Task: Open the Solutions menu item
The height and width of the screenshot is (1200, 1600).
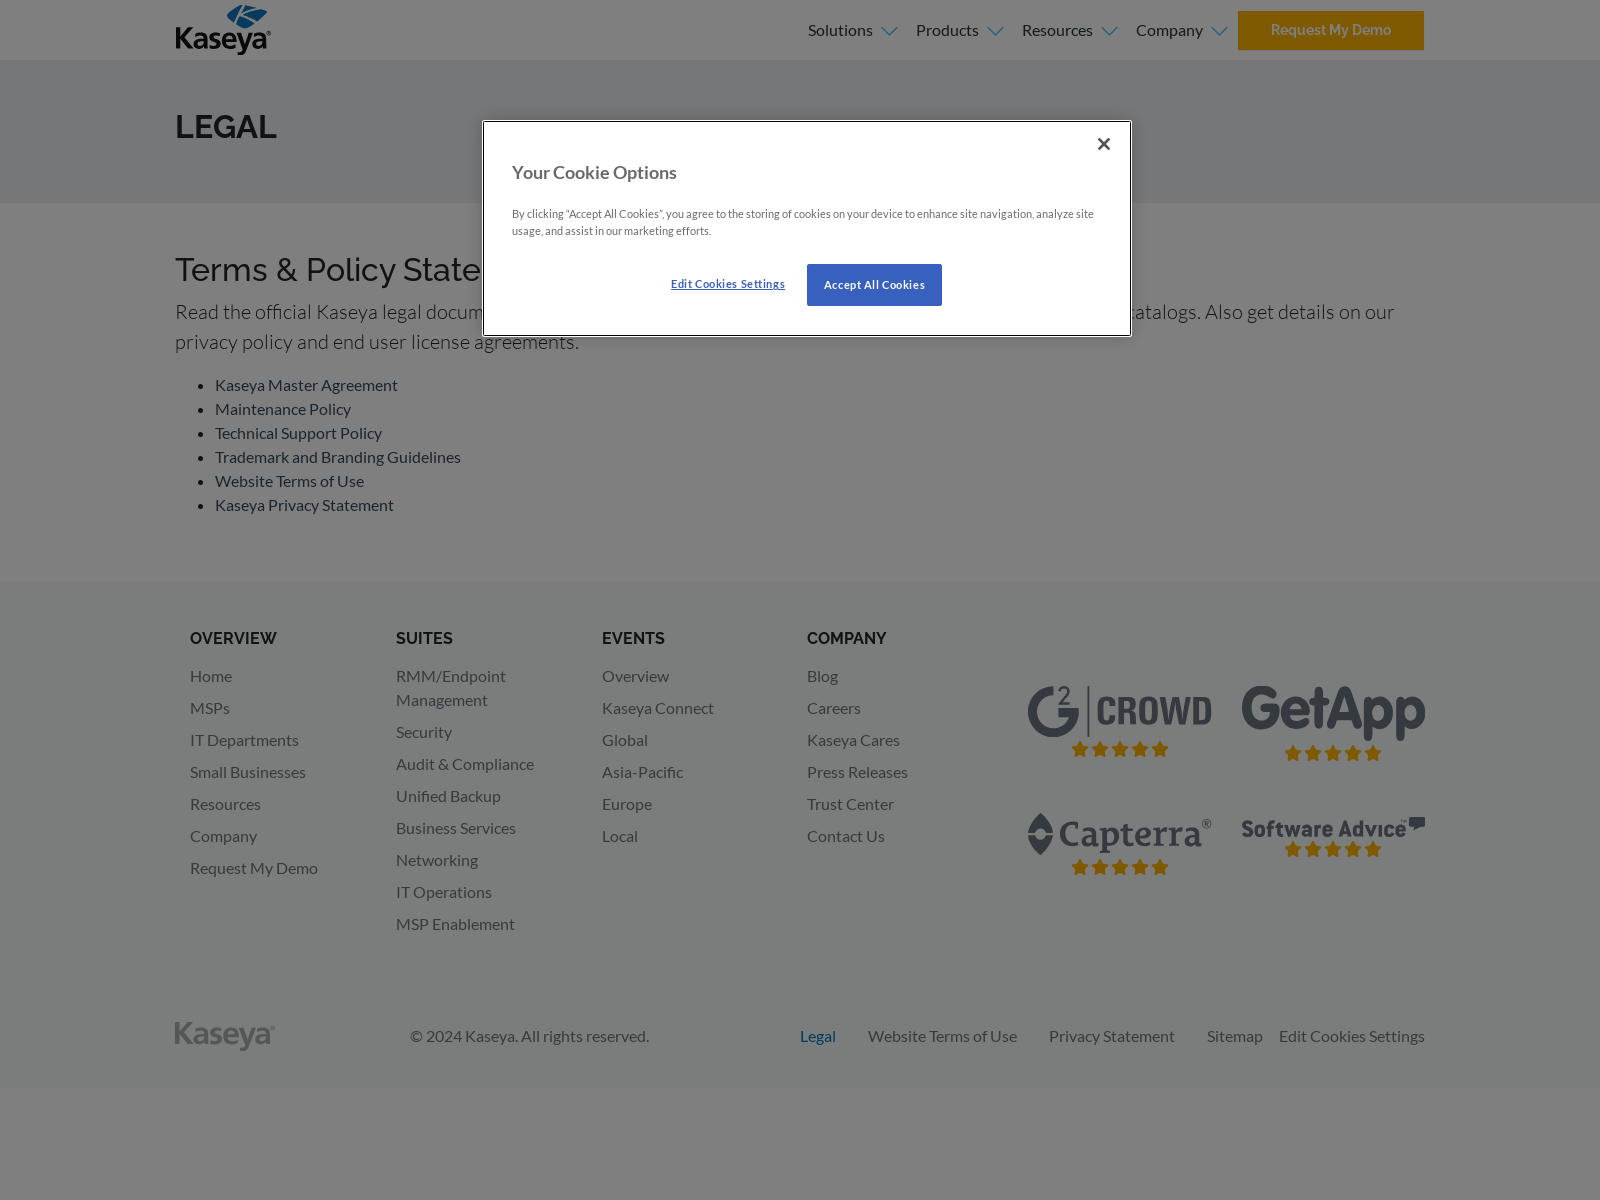Action: tap(840, 30)
